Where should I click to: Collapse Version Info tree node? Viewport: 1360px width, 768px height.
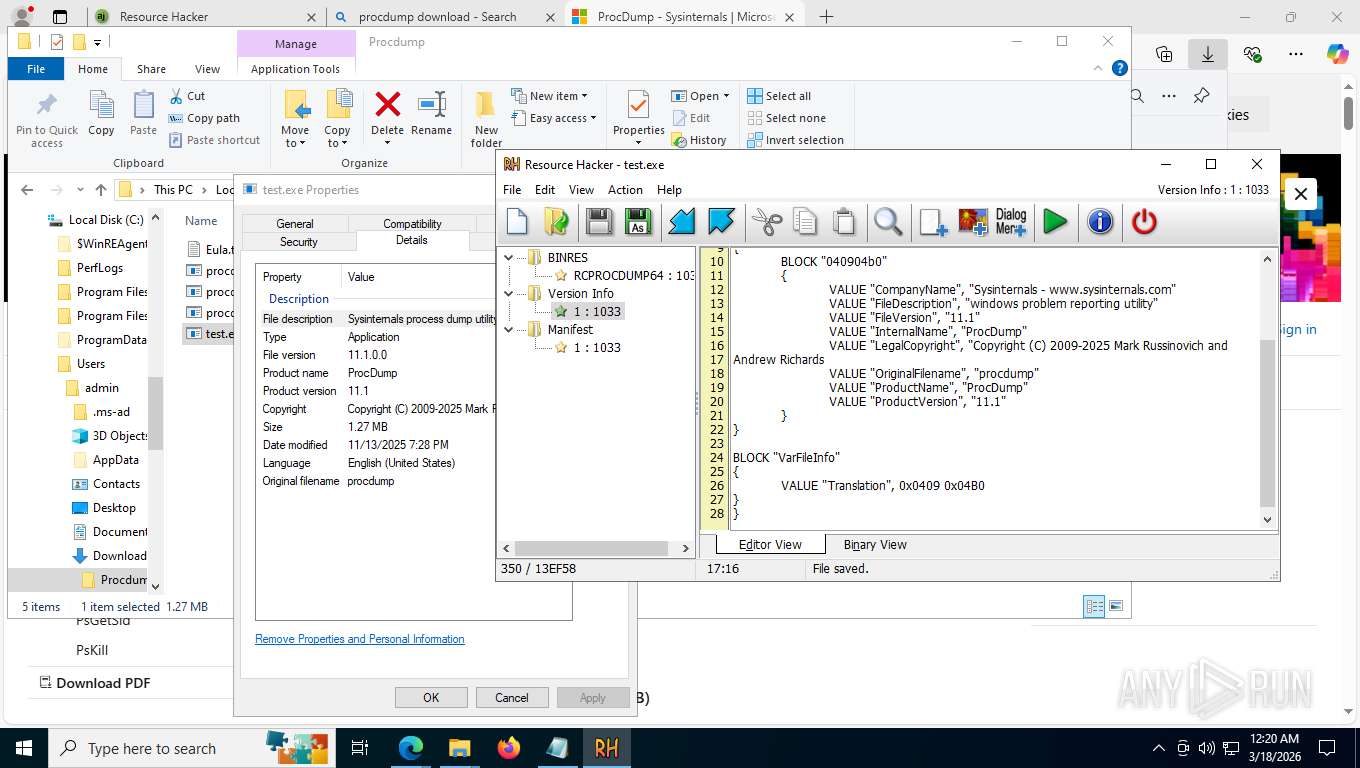(x=509, y=293)
